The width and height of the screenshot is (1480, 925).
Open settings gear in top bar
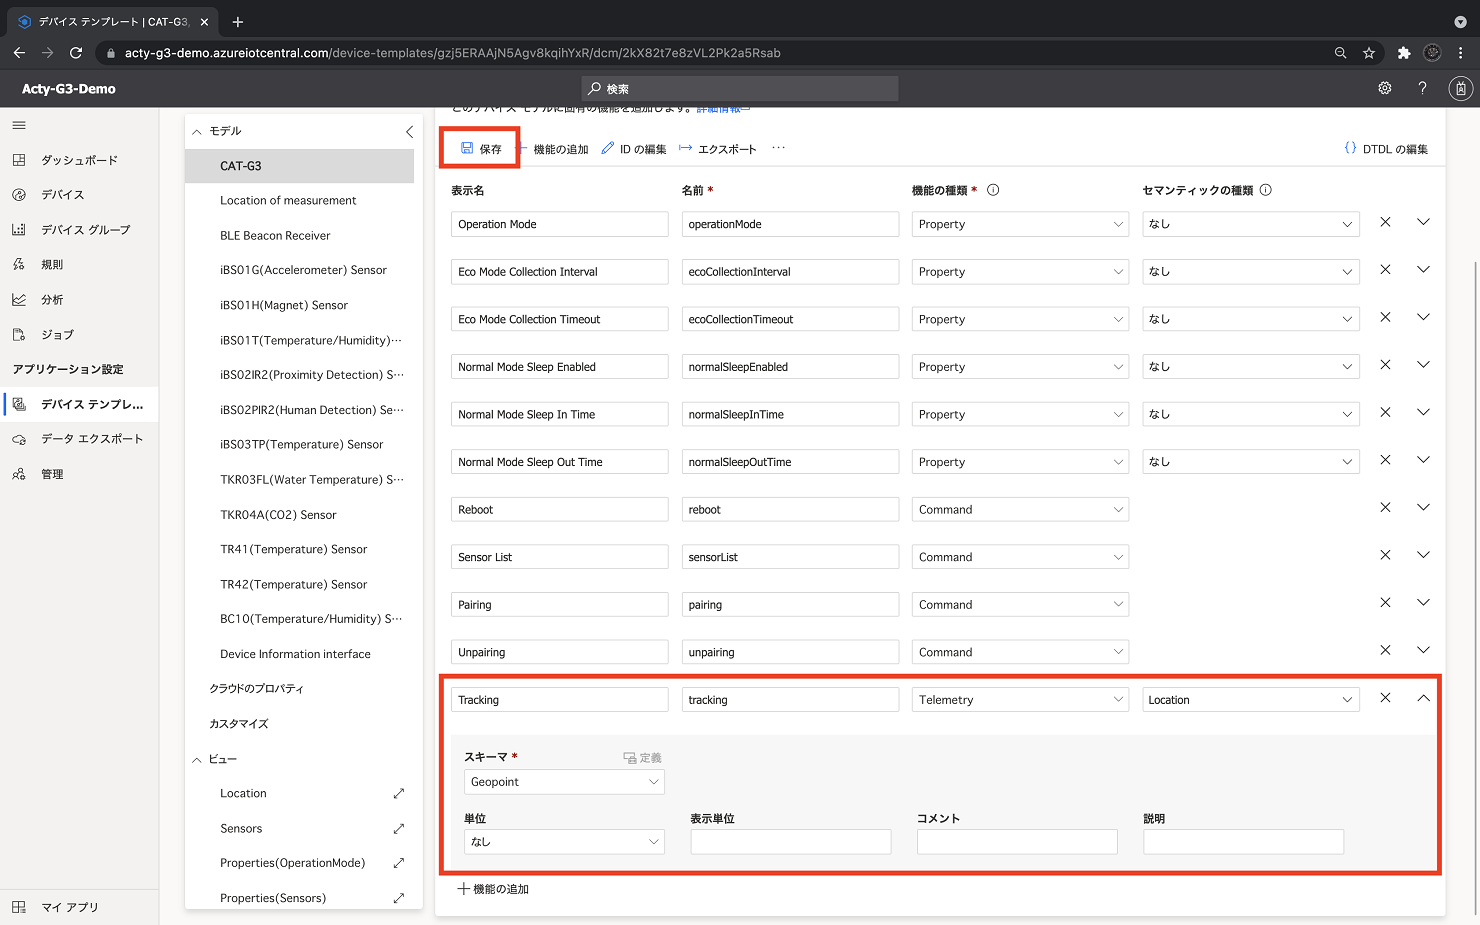(1385, 88)
